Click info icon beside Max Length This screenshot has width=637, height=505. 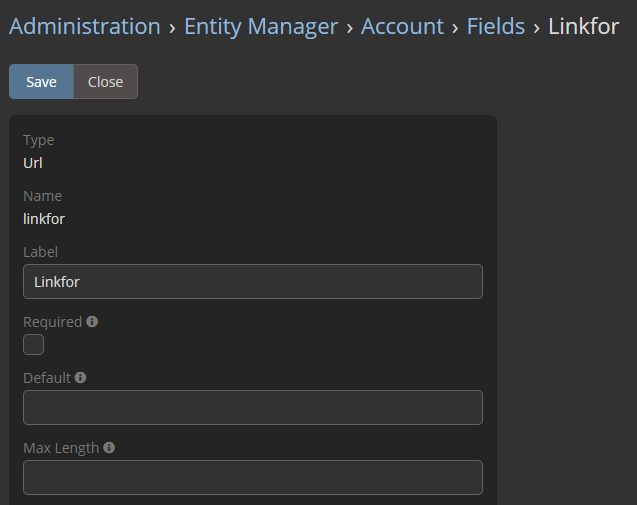pos(109,448)
